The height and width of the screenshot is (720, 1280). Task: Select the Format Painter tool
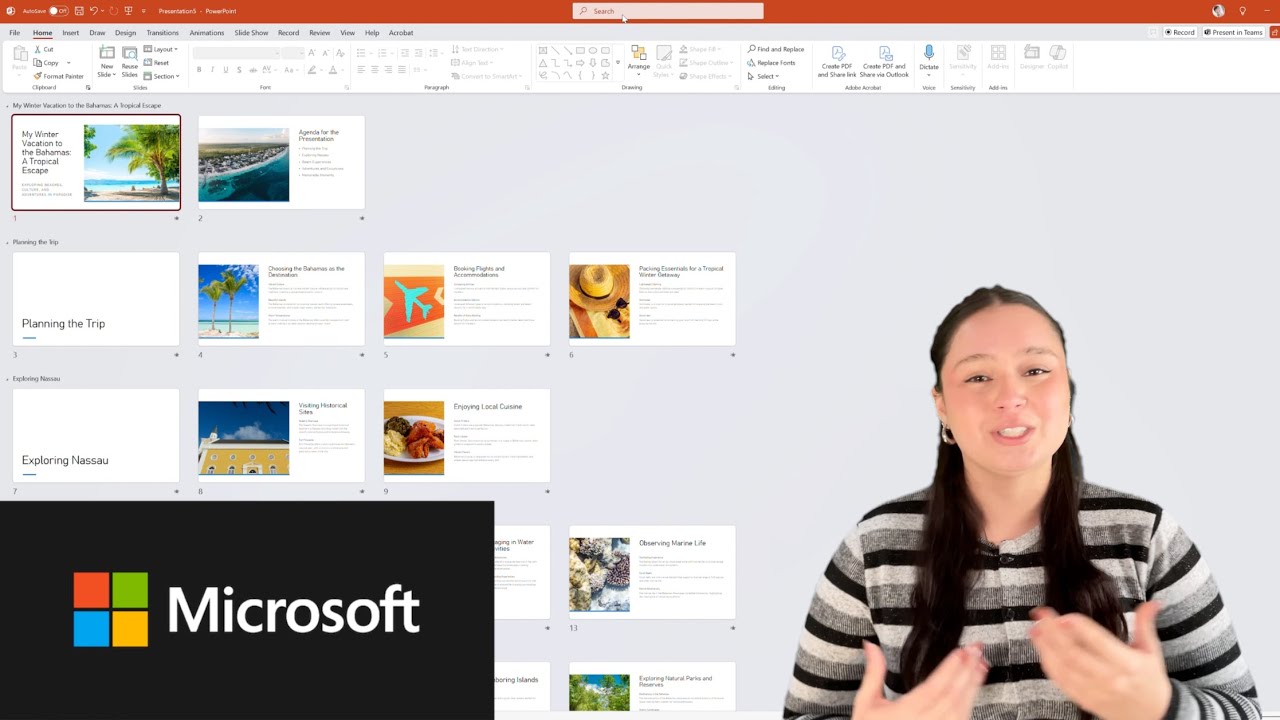[58, 76]
